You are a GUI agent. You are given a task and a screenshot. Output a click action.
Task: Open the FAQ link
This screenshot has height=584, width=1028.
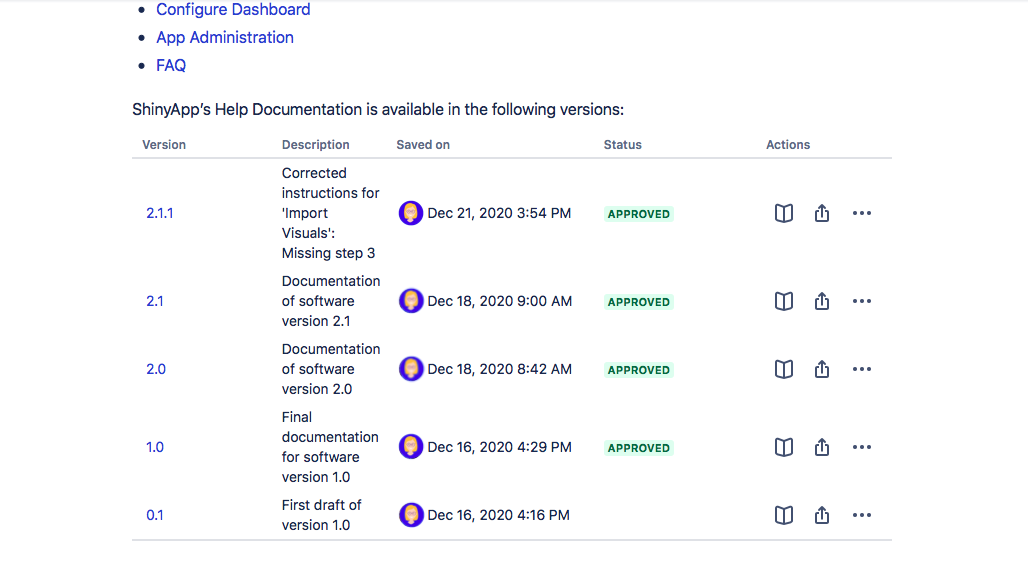point(170,65)
